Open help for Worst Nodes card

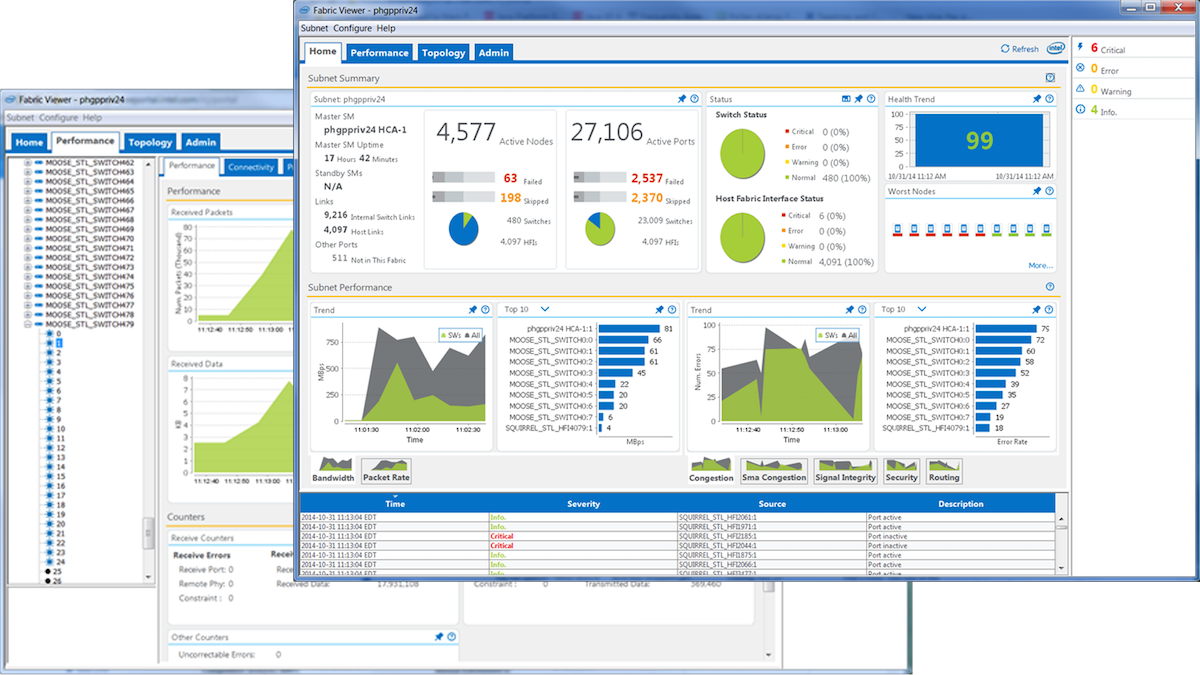coord(1049,191)
